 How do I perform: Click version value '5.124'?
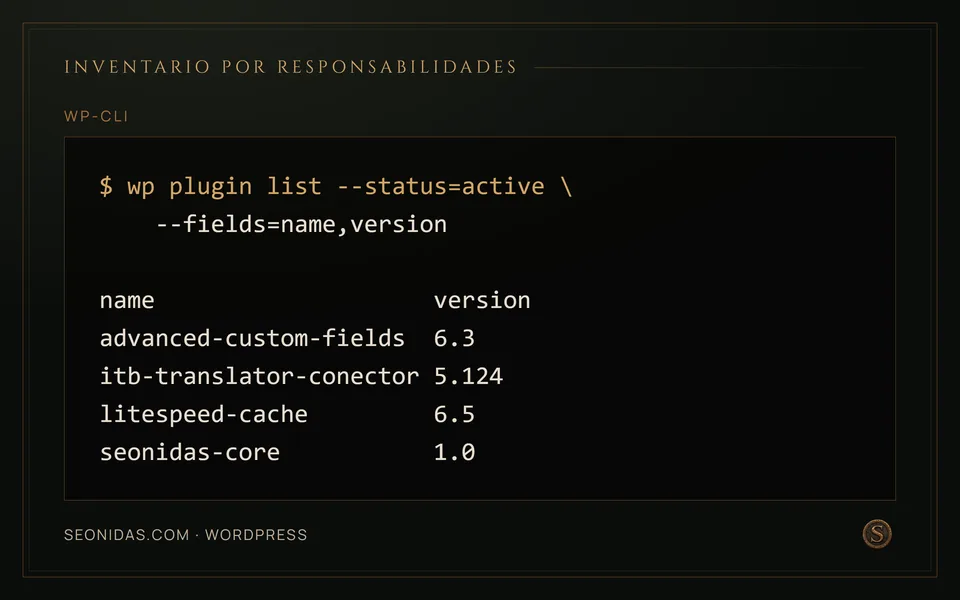468,376
